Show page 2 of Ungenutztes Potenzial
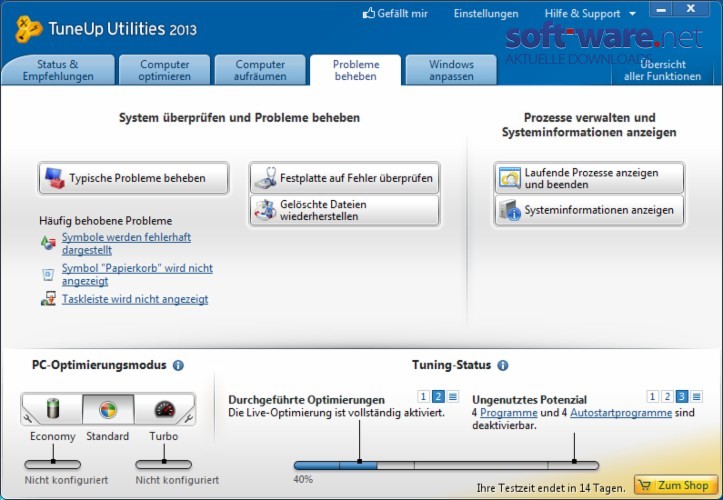The image size is (723, 500). tap(667, 396)
